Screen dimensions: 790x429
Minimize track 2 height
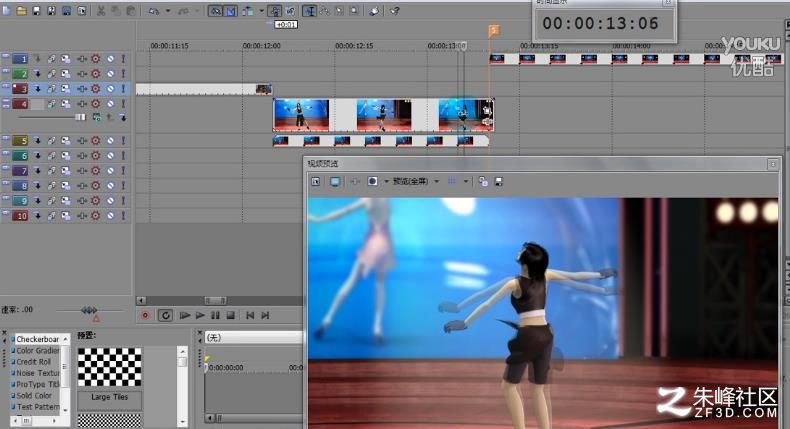pyautogui.click(x=6, y=72)
